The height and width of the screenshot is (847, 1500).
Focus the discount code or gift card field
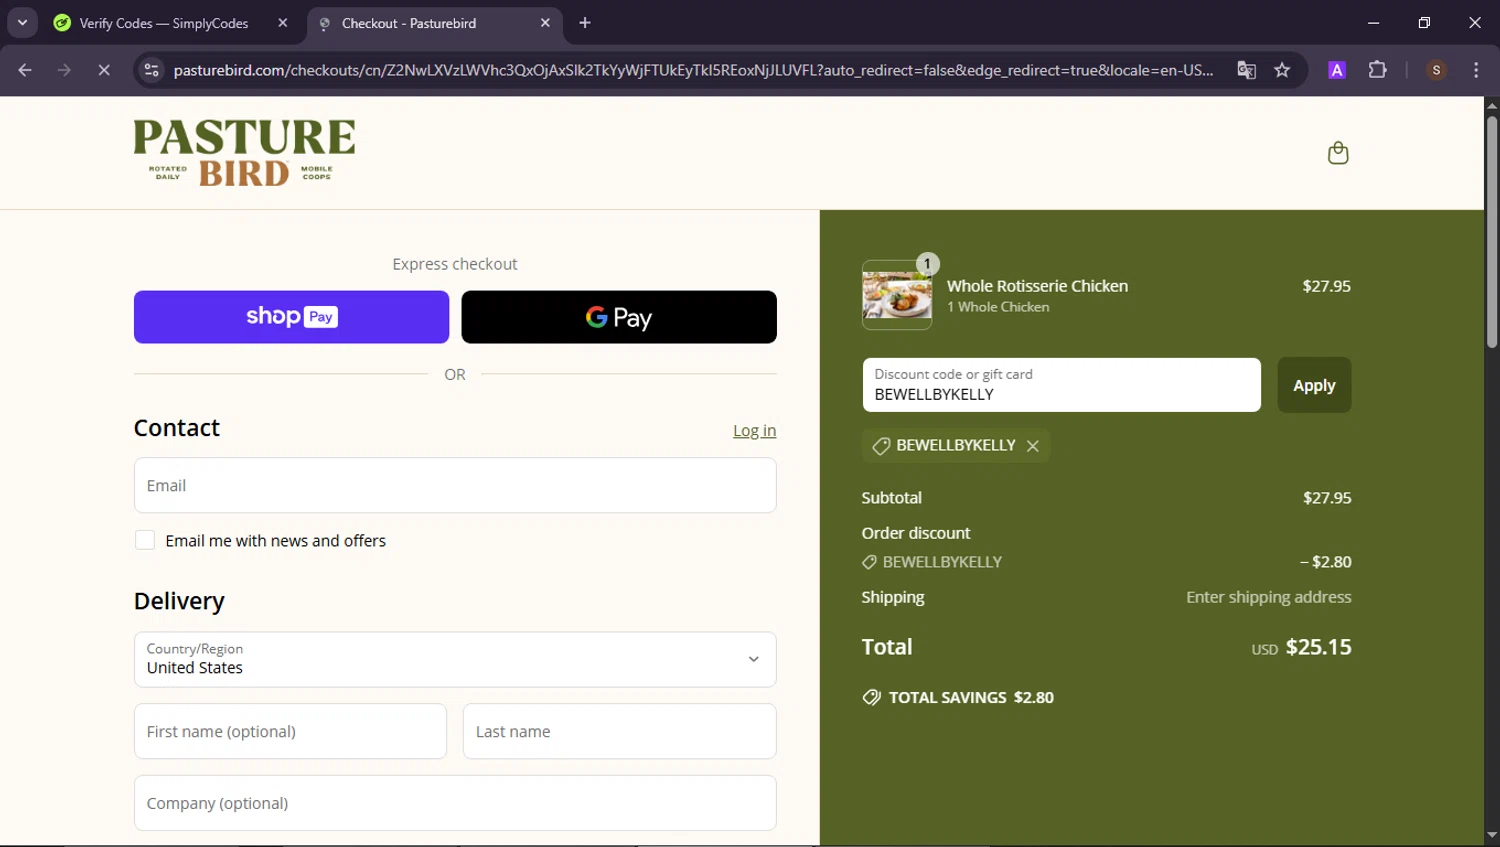(1061, 385)
